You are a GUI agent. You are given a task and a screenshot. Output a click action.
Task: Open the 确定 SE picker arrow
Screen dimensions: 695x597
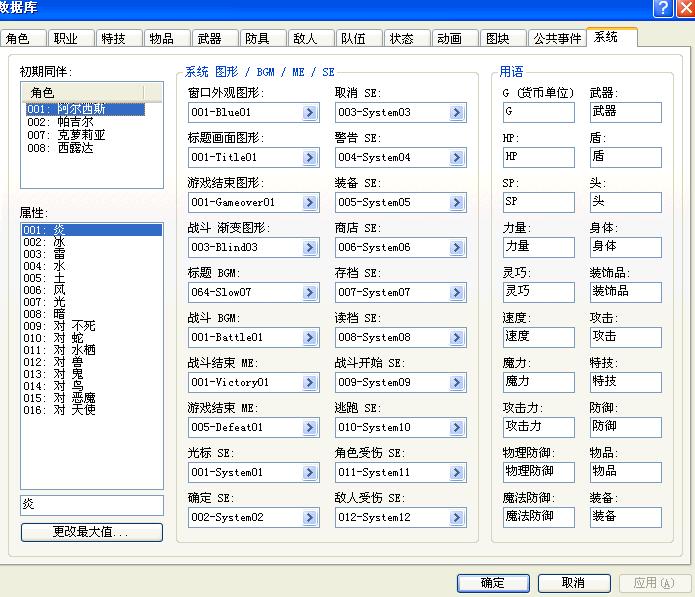310,518
